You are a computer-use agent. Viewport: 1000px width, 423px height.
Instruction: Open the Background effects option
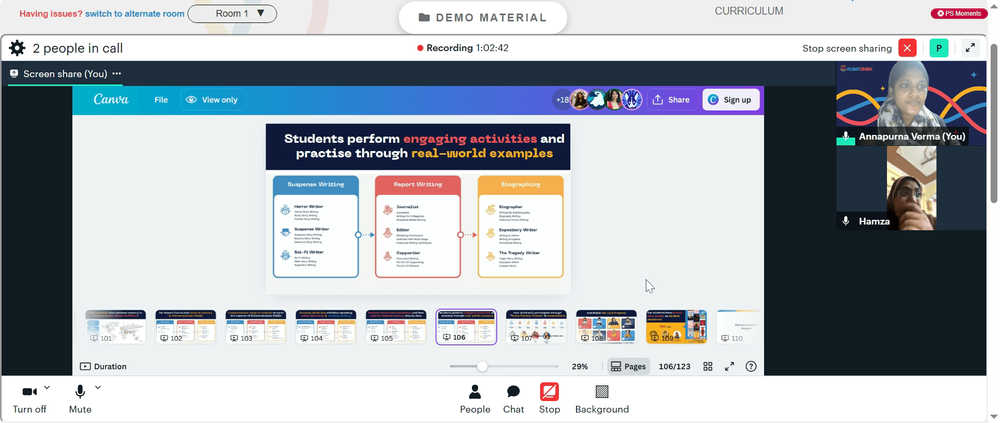602,399
